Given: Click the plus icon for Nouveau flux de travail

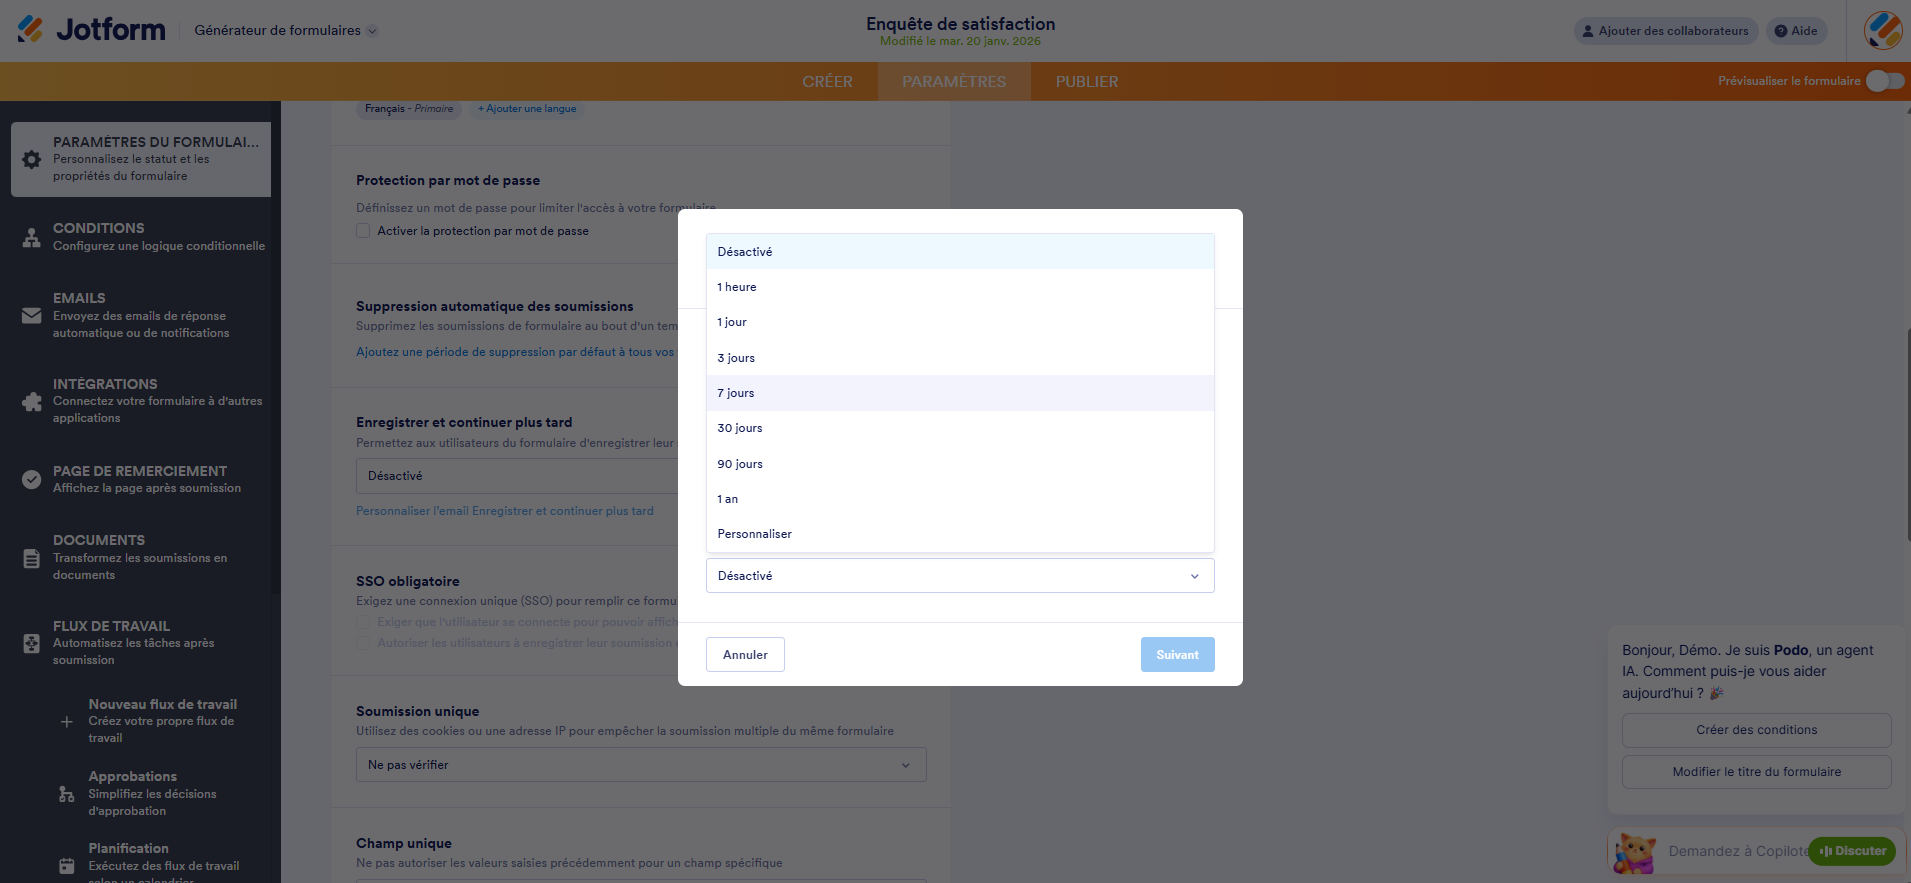Looking at the screenshot, I should [67, 721].
